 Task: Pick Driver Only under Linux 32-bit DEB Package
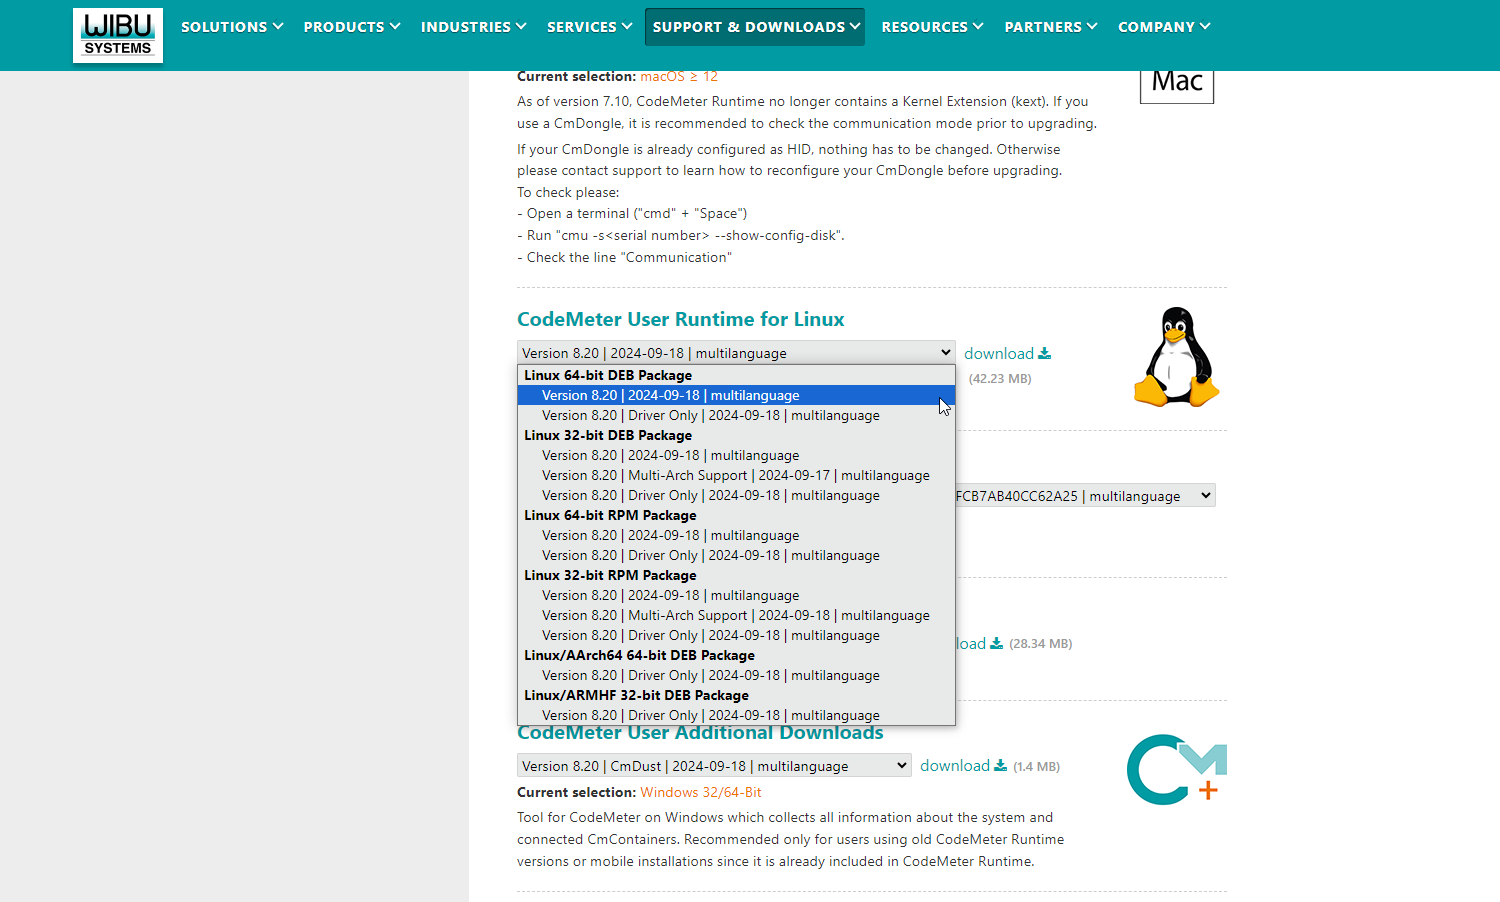[736, 495]
